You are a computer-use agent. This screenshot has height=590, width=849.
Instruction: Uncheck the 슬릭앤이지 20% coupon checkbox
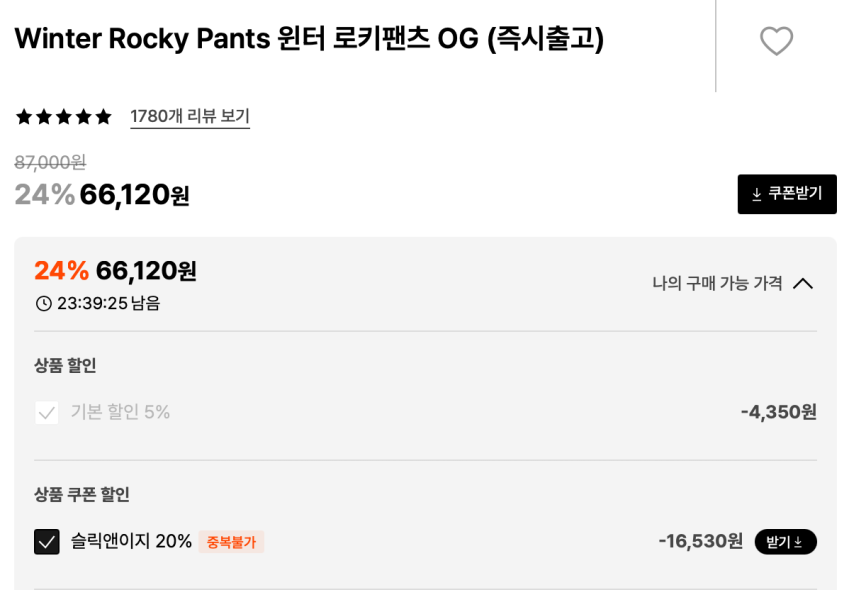coord(47,542)
